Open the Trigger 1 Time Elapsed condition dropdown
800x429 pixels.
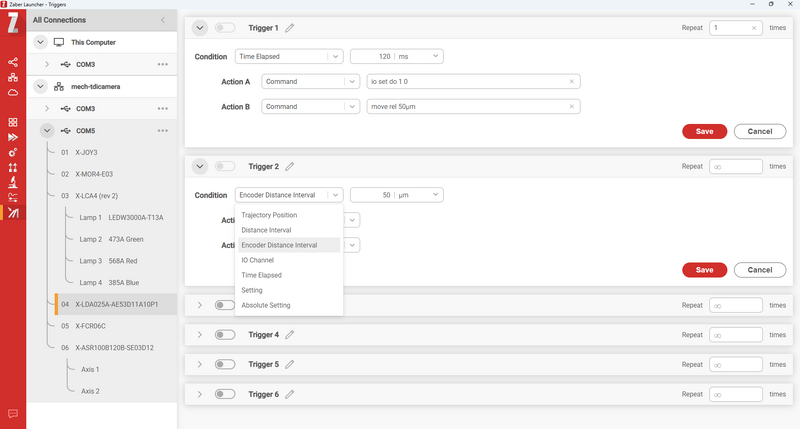tap(289, 57)
